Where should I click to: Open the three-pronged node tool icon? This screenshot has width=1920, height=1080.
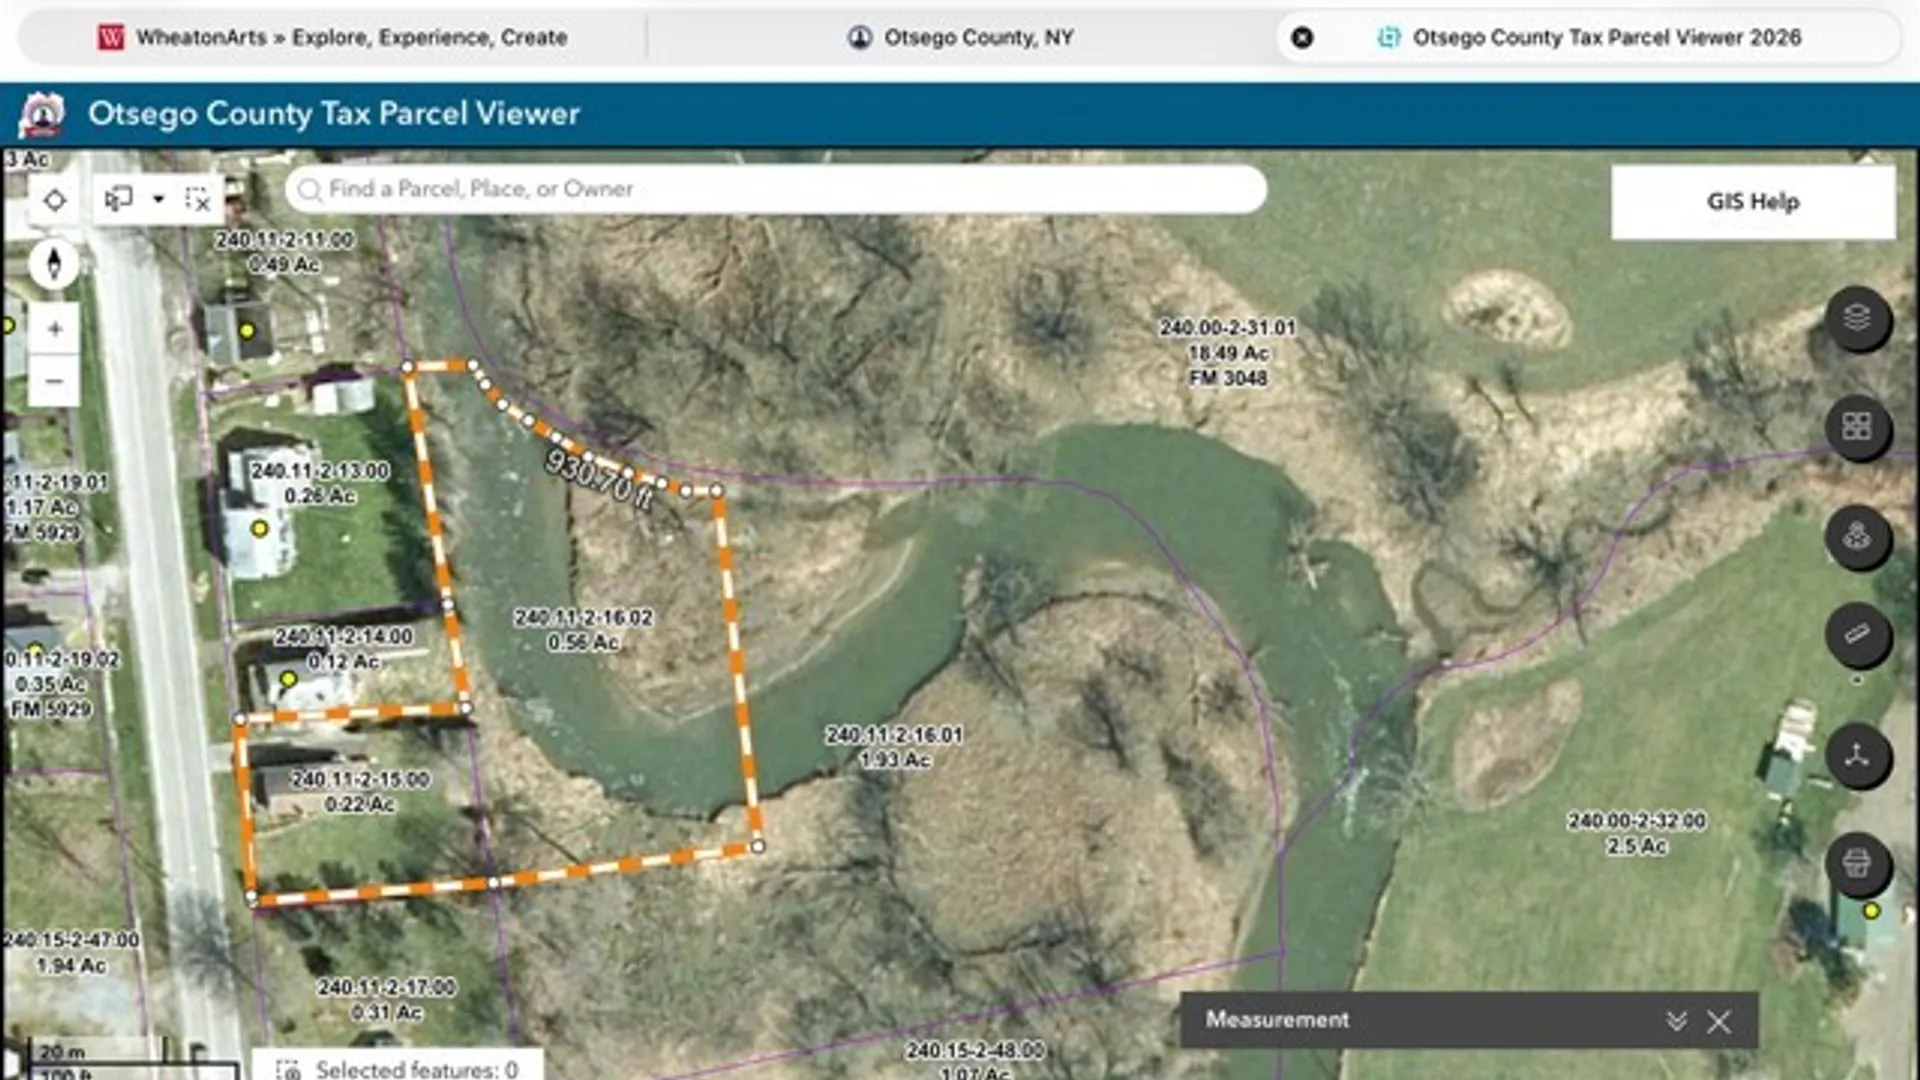pyautogui.click(x=1857, y=755)
